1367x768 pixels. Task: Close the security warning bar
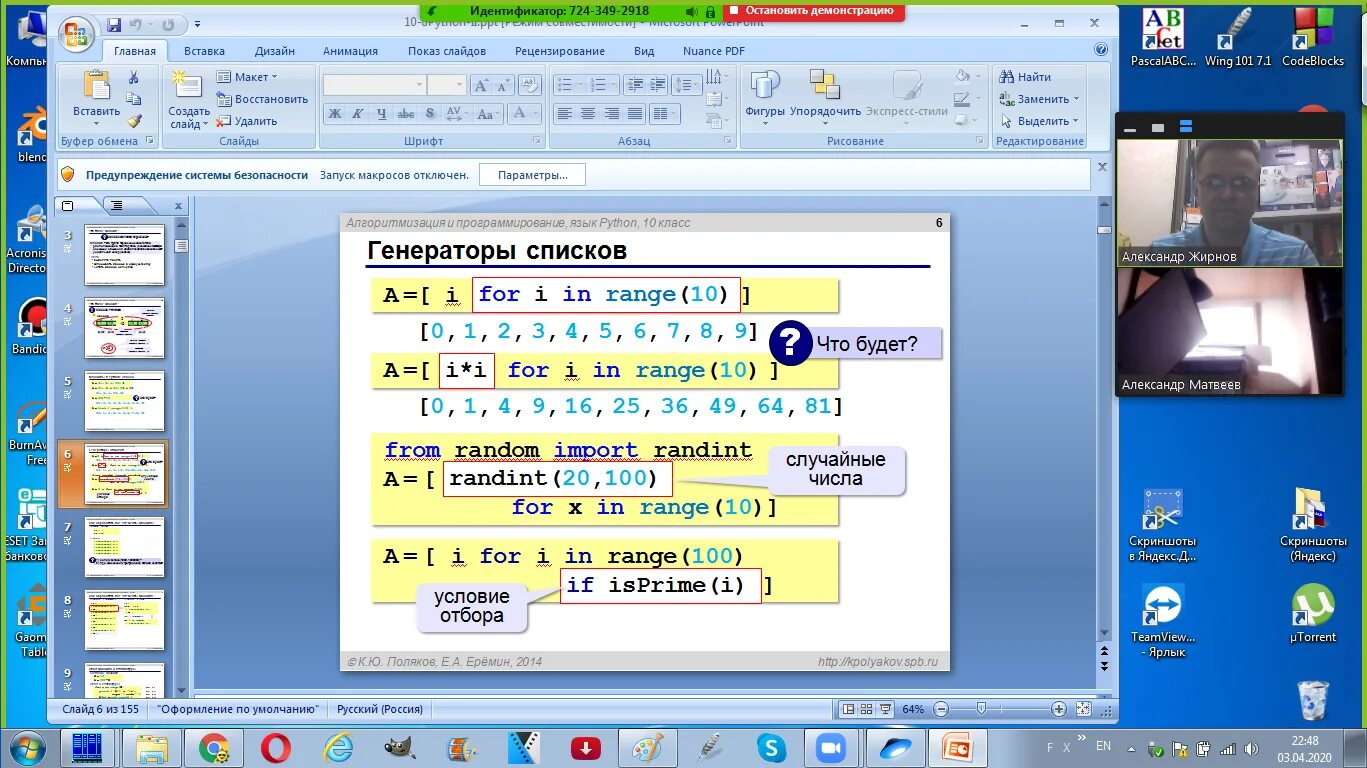[x=1102, y=168]
